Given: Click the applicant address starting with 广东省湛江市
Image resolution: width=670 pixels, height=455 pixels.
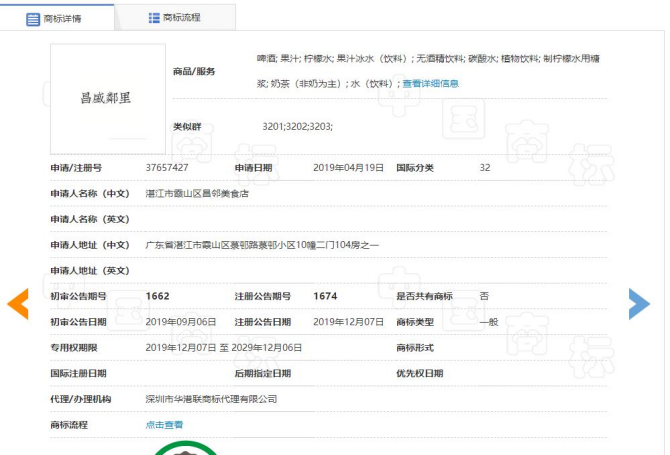Looking at the screenshot, I should tap(262, 245).
